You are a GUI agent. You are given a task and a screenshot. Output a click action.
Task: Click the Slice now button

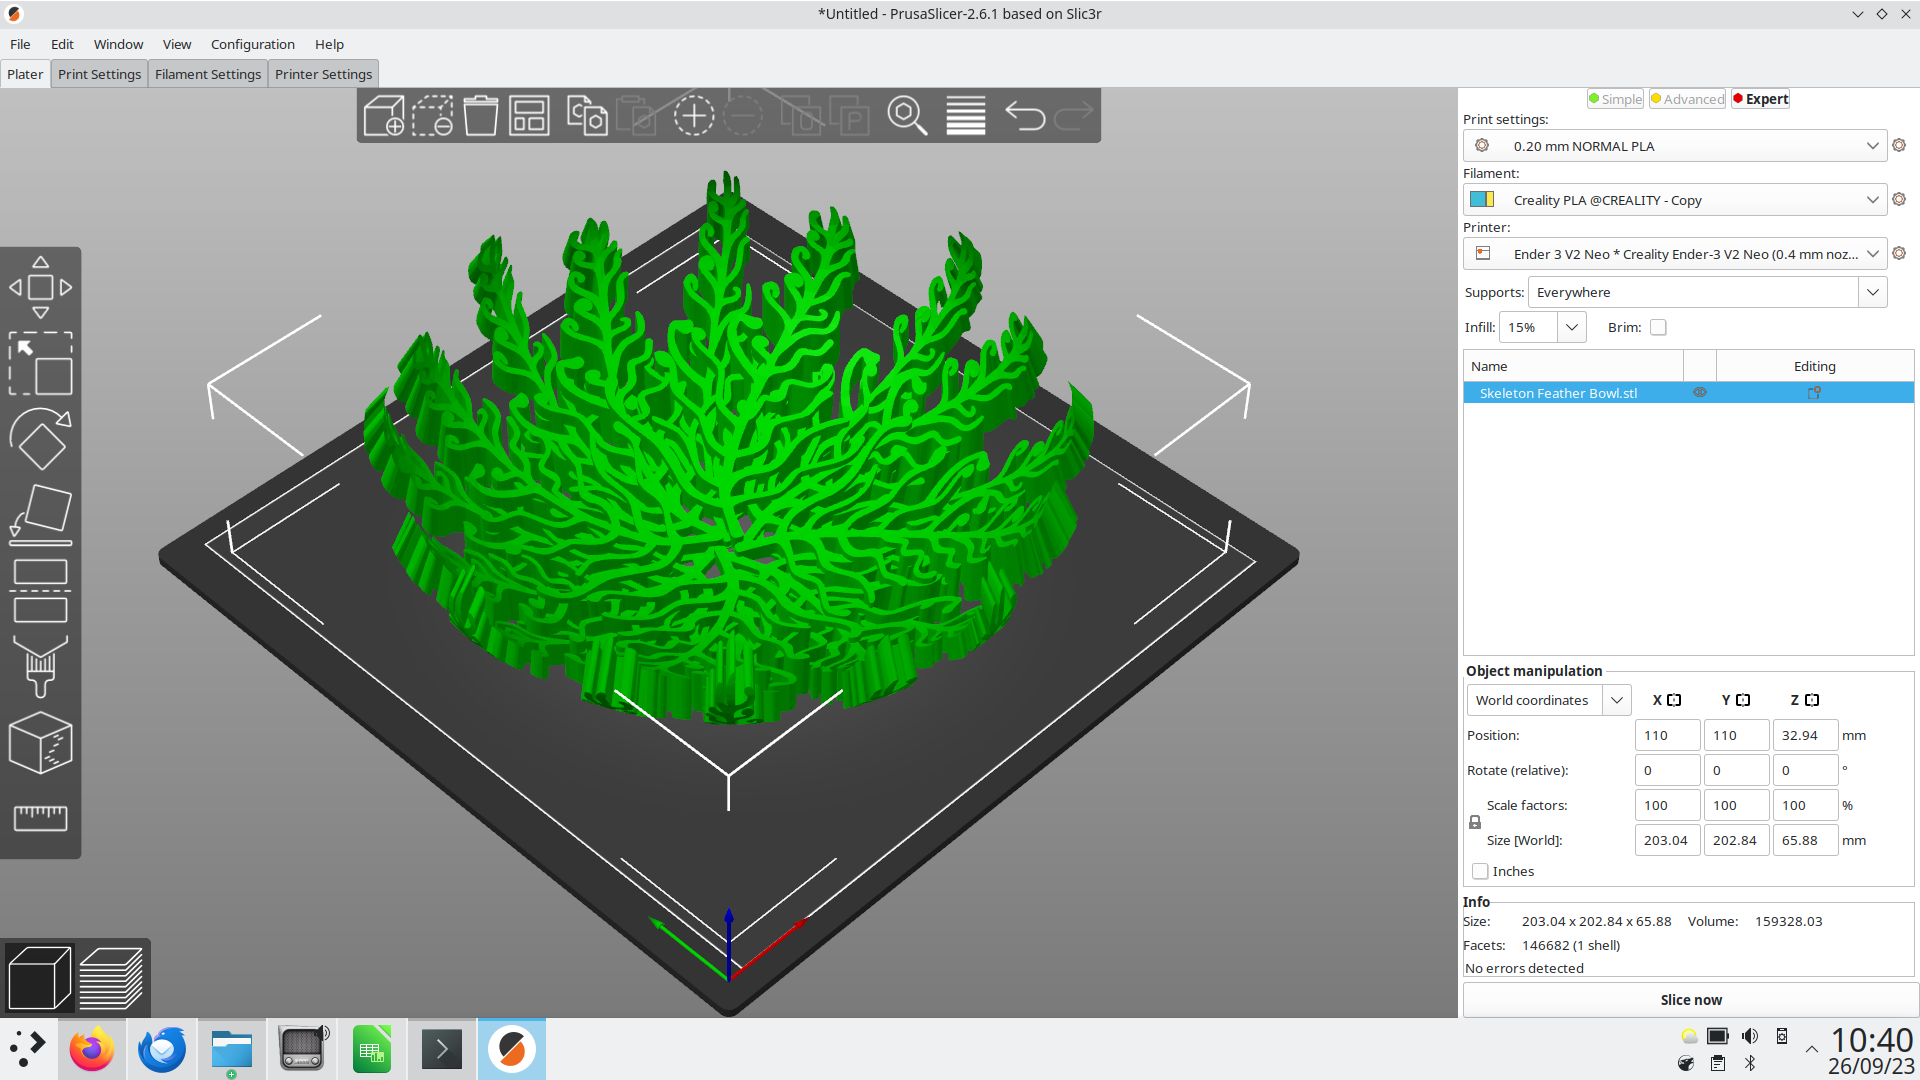pos(1690,999)
